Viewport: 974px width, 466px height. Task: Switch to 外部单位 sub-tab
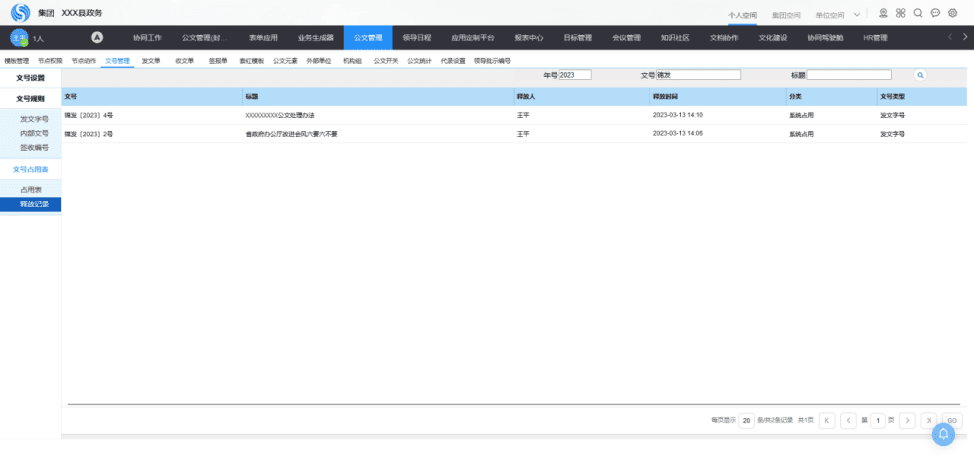319,61
